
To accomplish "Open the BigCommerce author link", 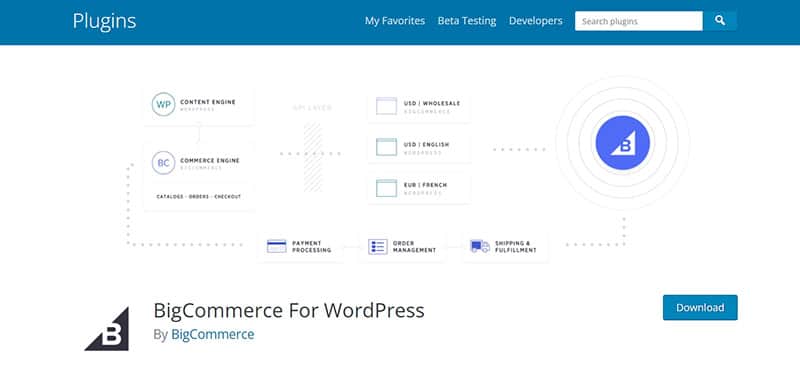I will (213, 334).
